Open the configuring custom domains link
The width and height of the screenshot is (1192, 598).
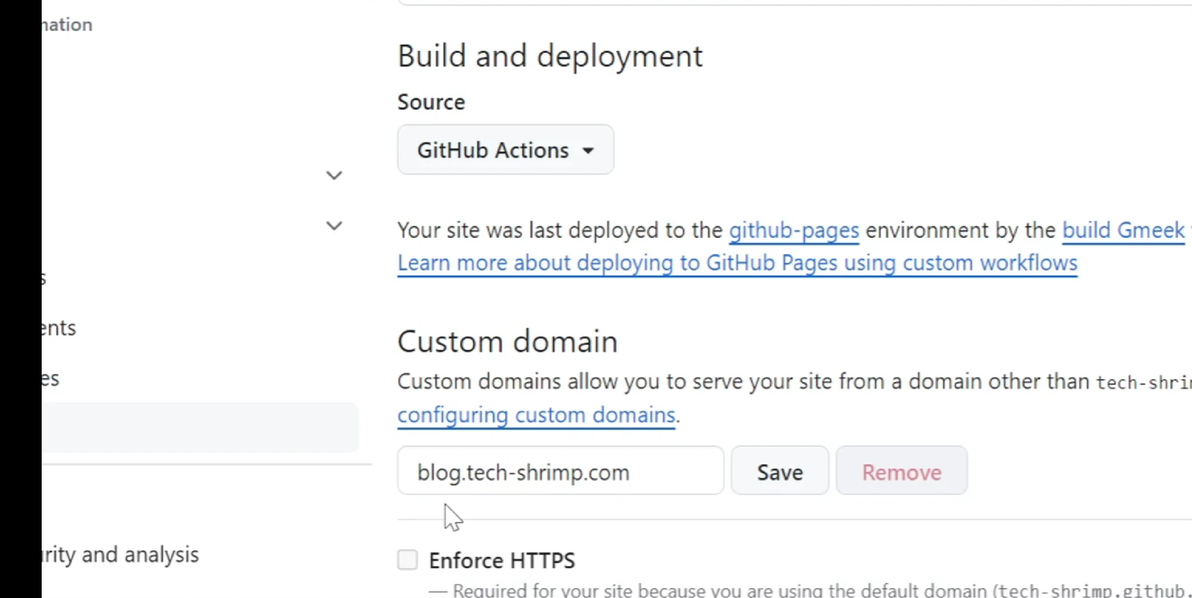536,415
